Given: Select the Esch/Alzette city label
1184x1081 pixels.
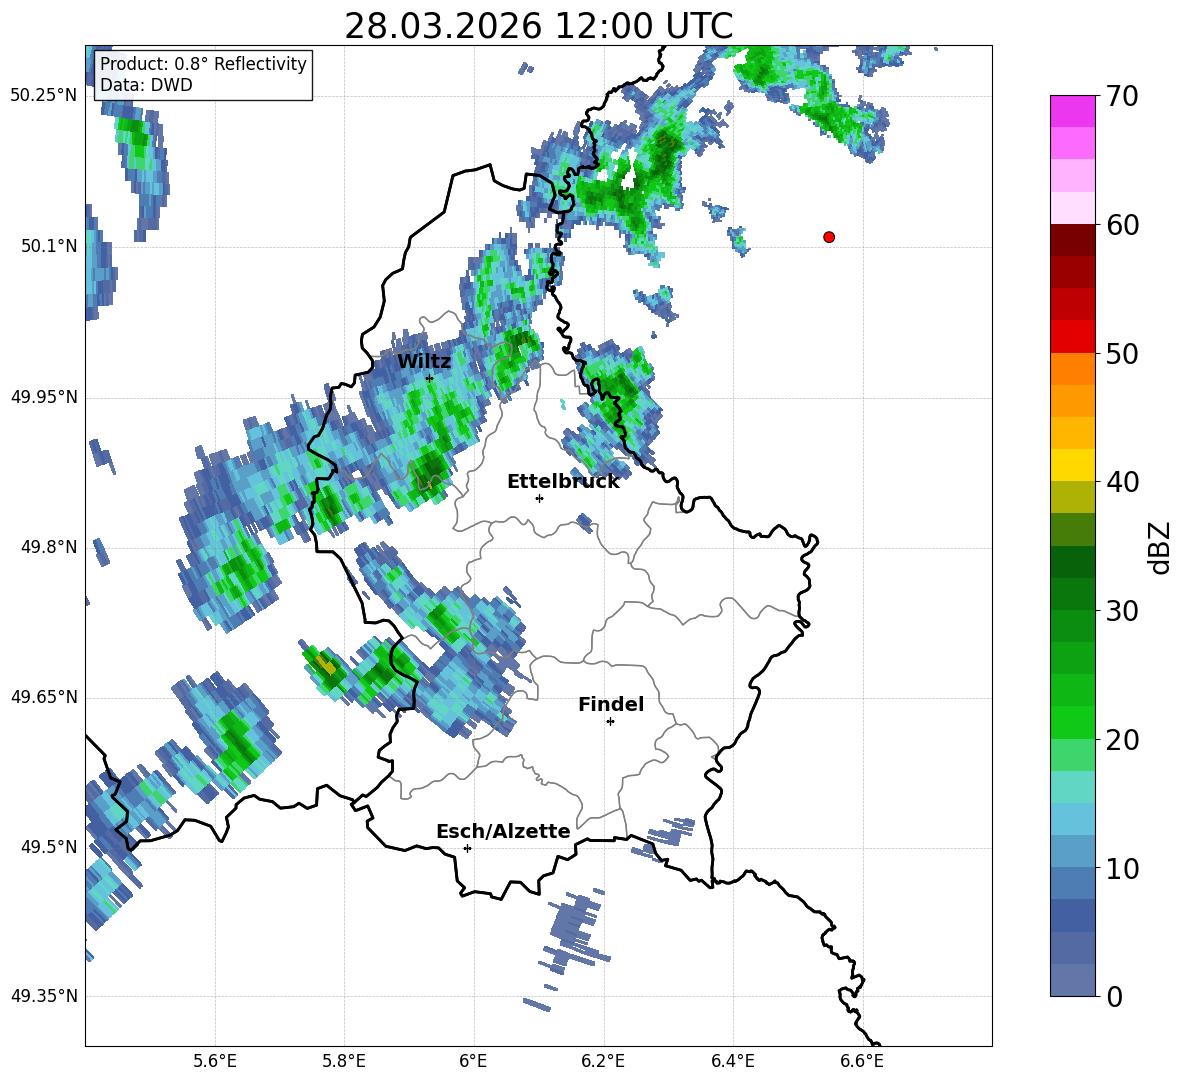Looking at the screenshot, I should tap(503, 831).
